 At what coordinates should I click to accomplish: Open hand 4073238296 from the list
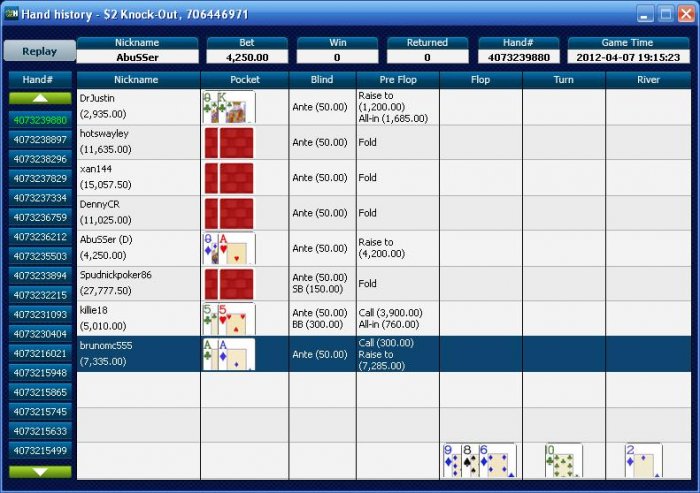click(x=40, y=159)
